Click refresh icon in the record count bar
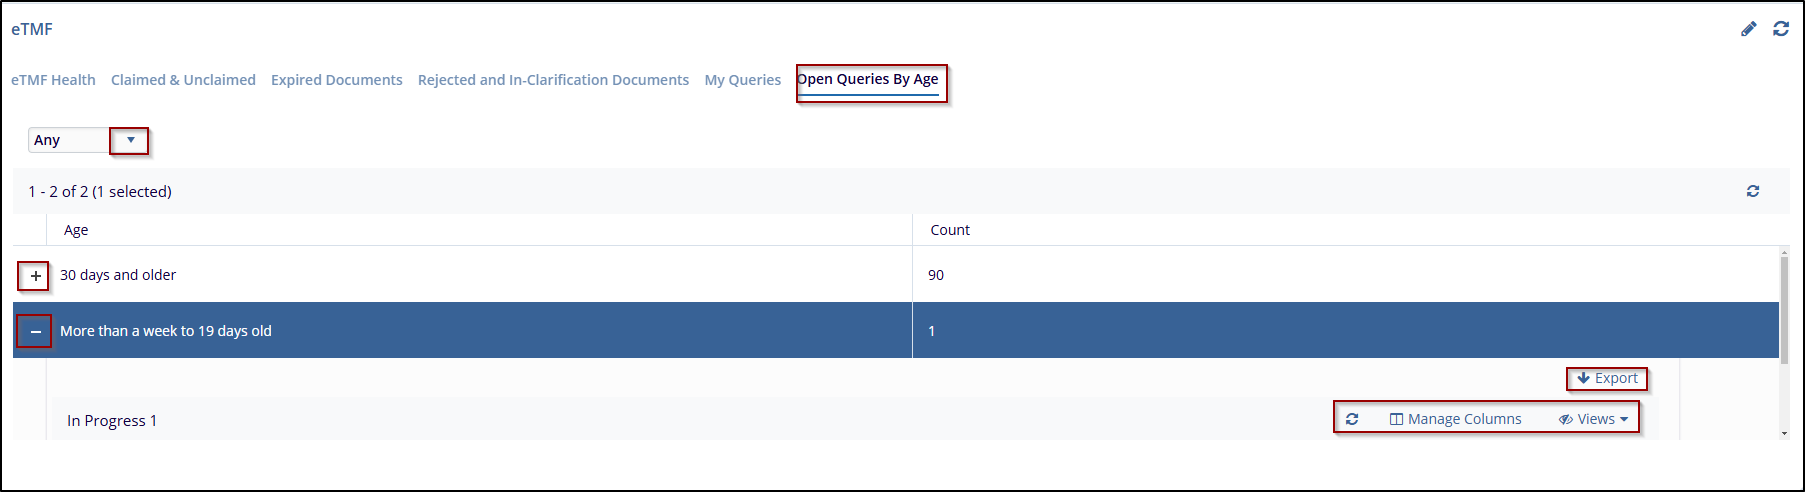 tap(1753, 191)
